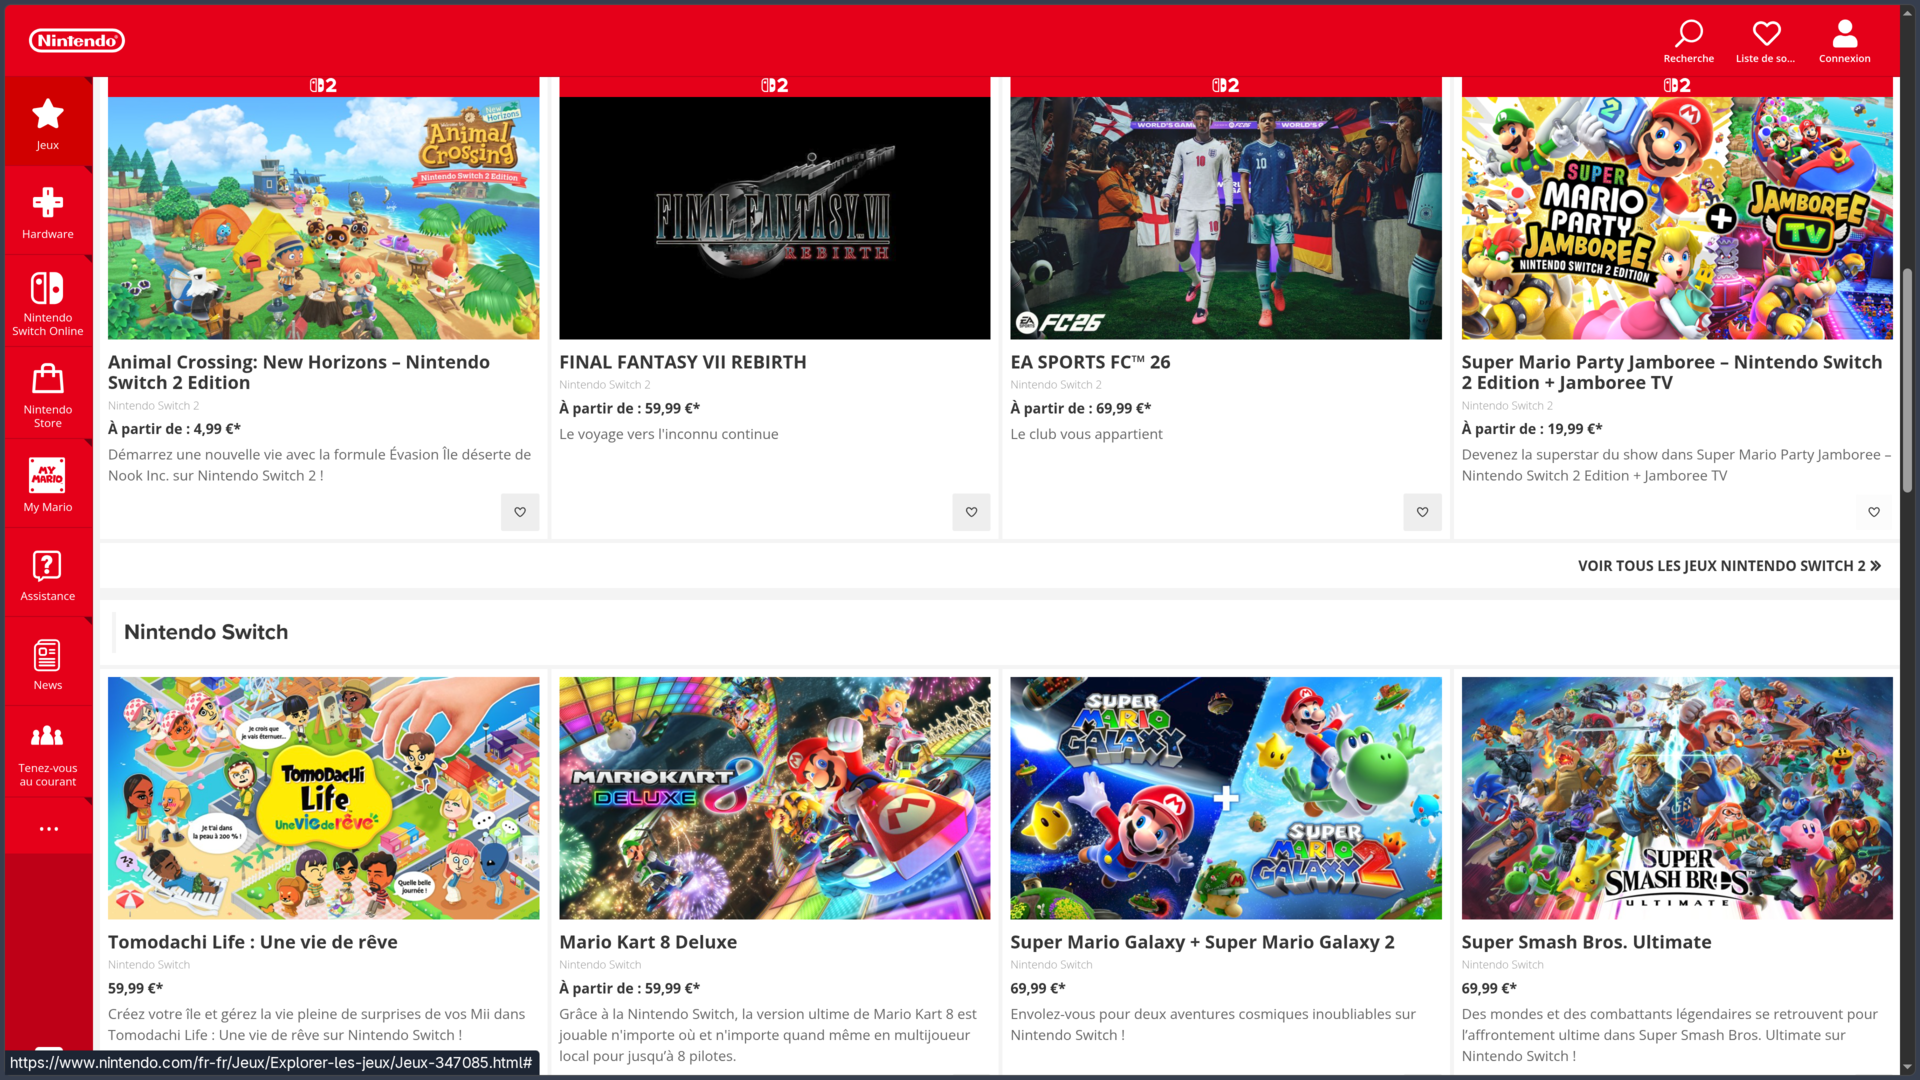This screenshot has width=1920, height=1080.
Task: Open Nintendo Store bag icon
Action: 48,394
